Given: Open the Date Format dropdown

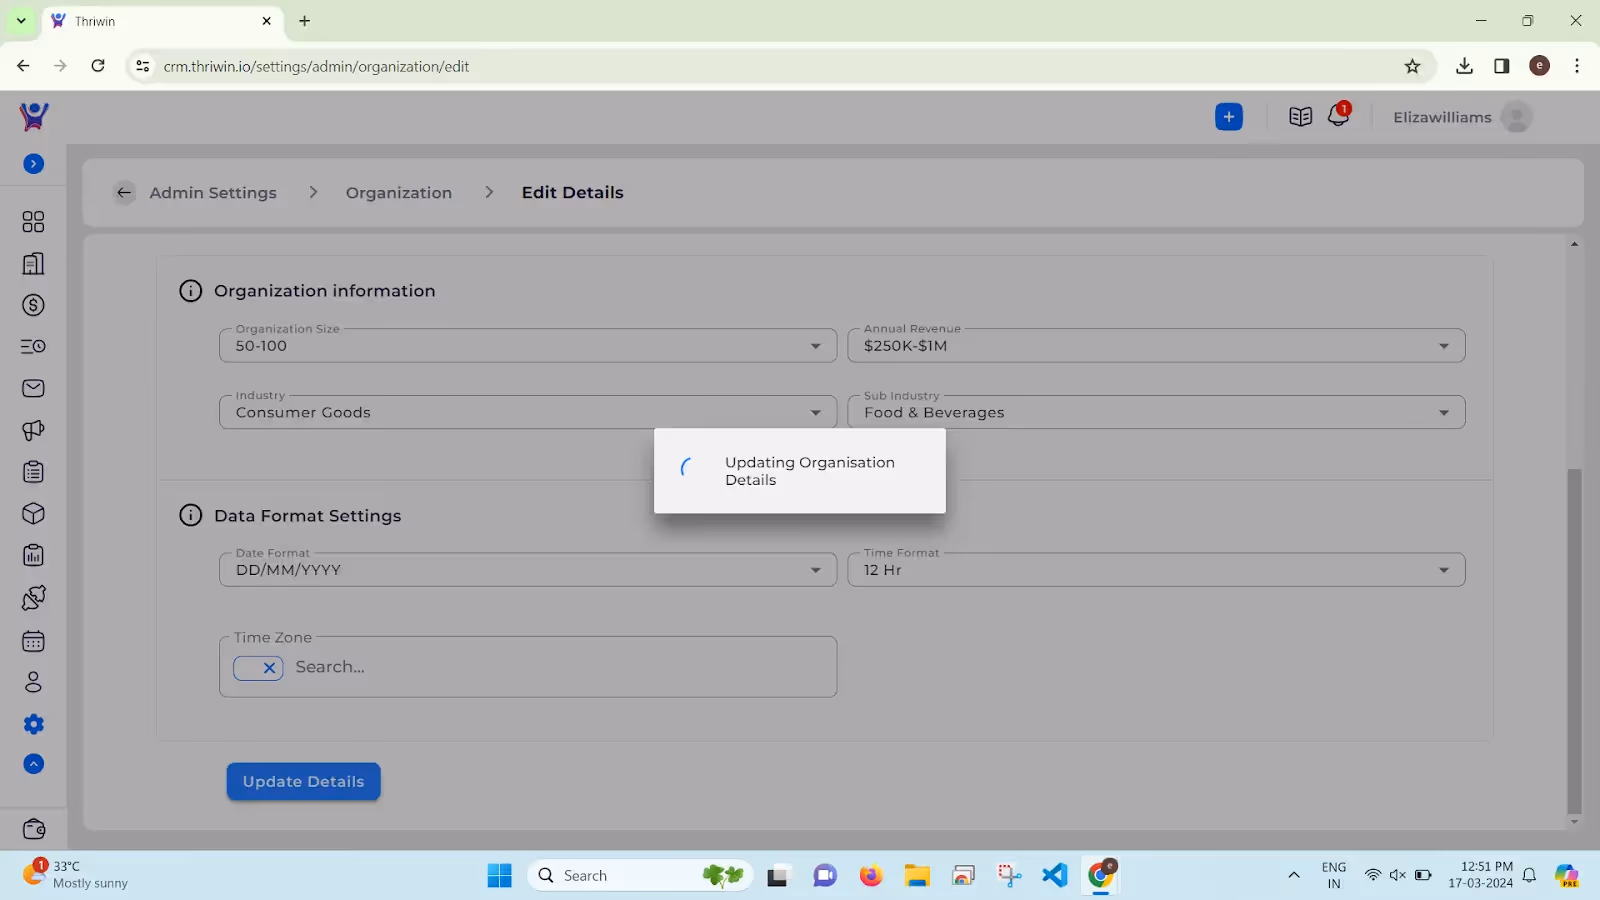Looking at the screenshot, I should (528, 570).
